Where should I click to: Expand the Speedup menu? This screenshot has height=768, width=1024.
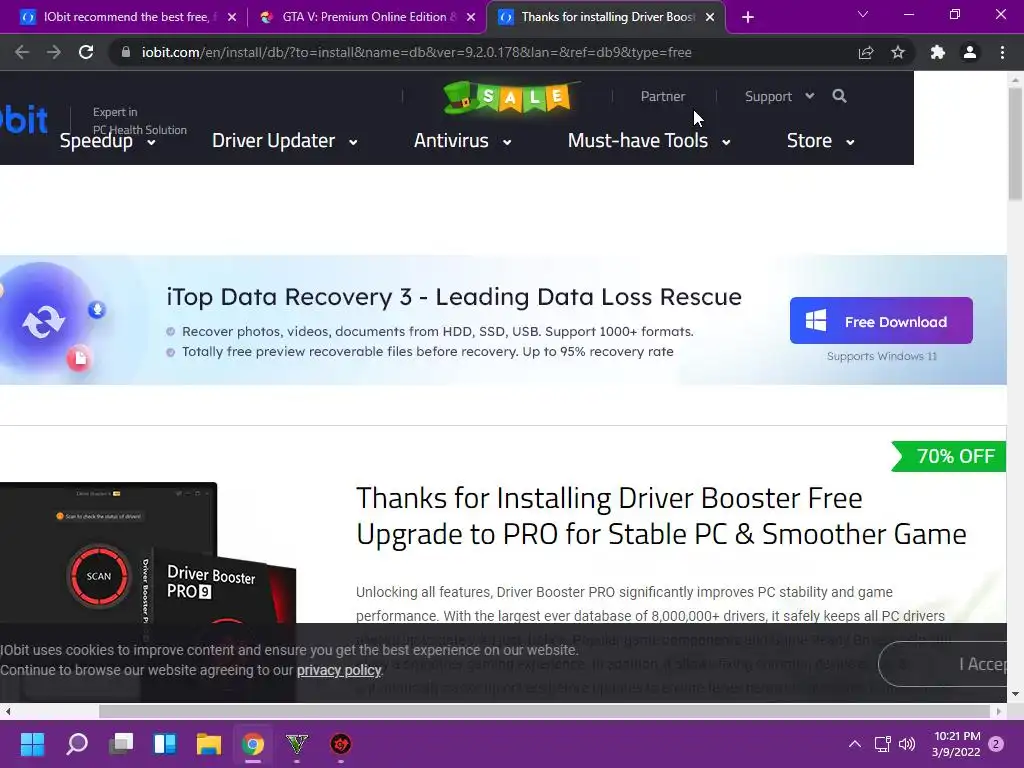click(x=108, y=140)
